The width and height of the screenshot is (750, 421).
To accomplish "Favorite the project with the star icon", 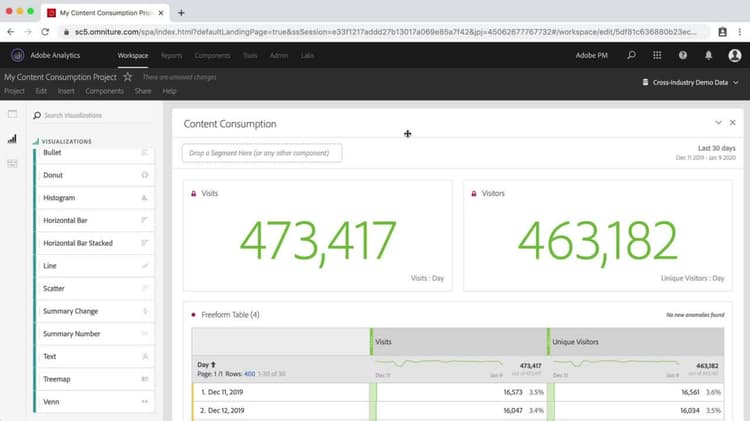I will click(128, 77).
